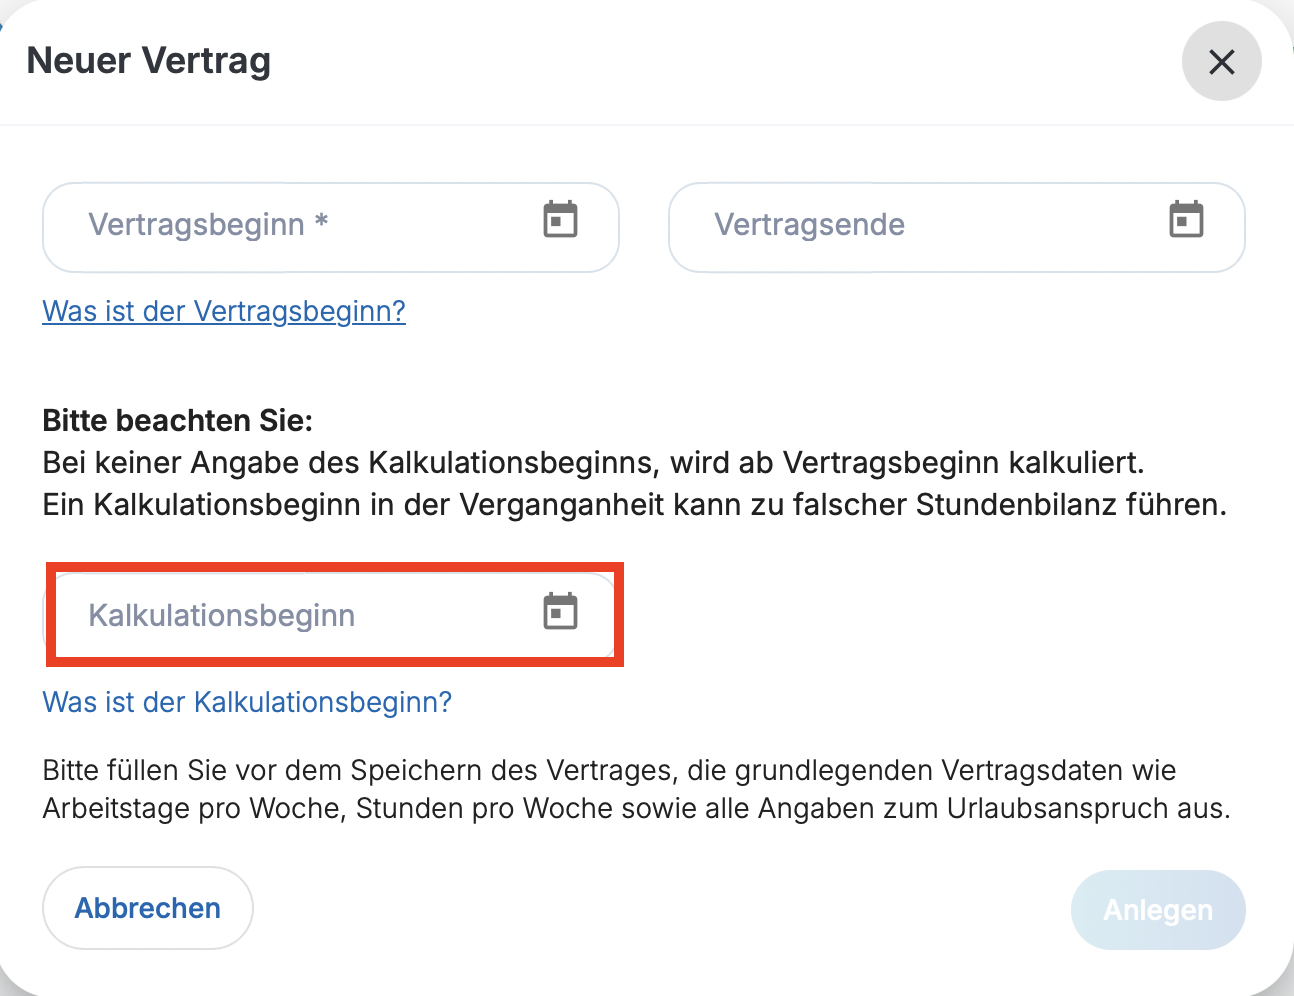The height and width of the screenshot is (996, 1294).
Task: Click the 'Bitte füllen Sie vor dem Speichern' line
Action: click(608, 770)
